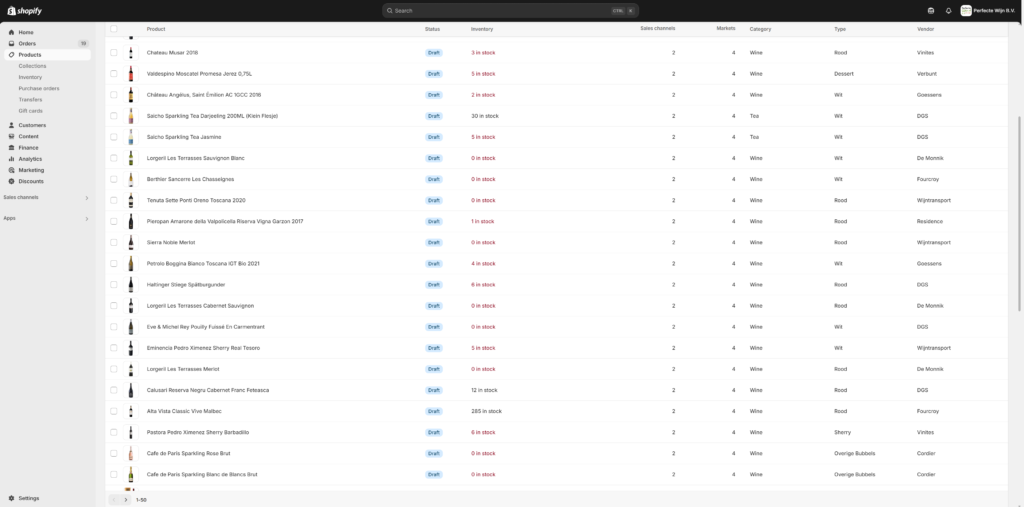Open Gift cards submenu item
1024x507 pixels.
(30, 111)
